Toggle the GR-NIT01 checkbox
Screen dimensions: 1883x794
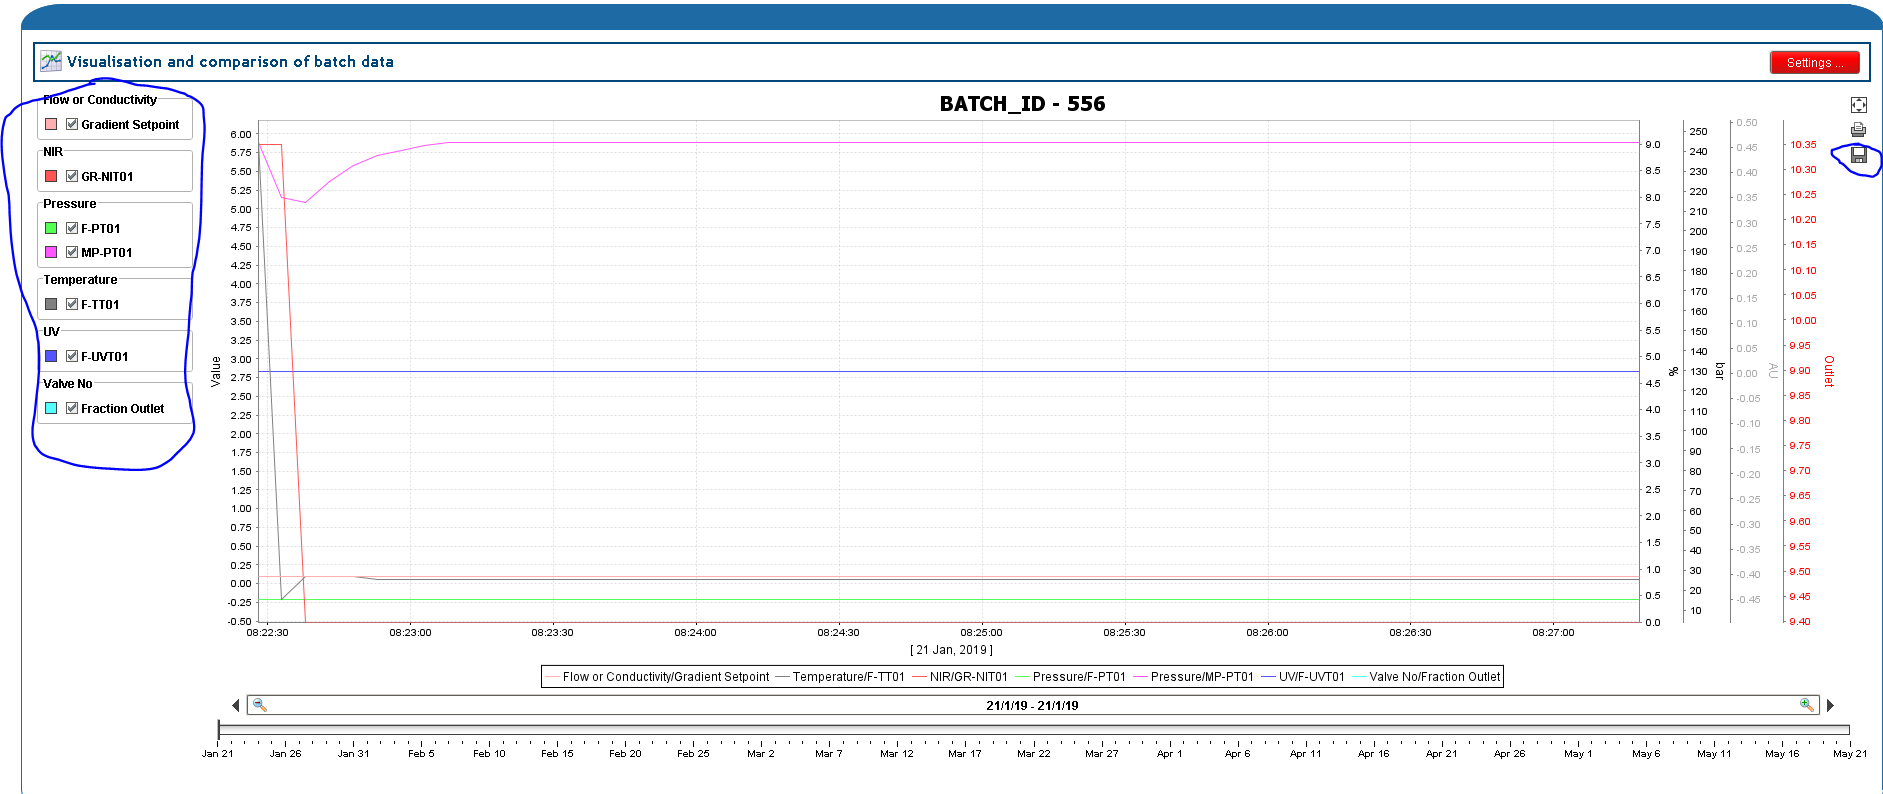pyautogui.click(x=72, y=176)
